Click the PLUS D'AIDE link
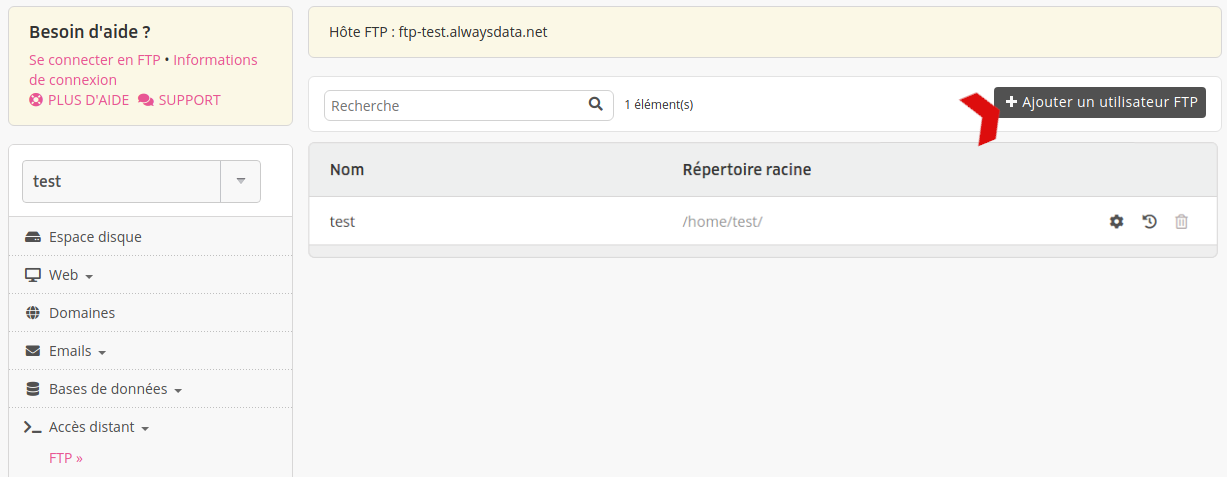This screenshot has width=1227, height=477. click(88, 100)
